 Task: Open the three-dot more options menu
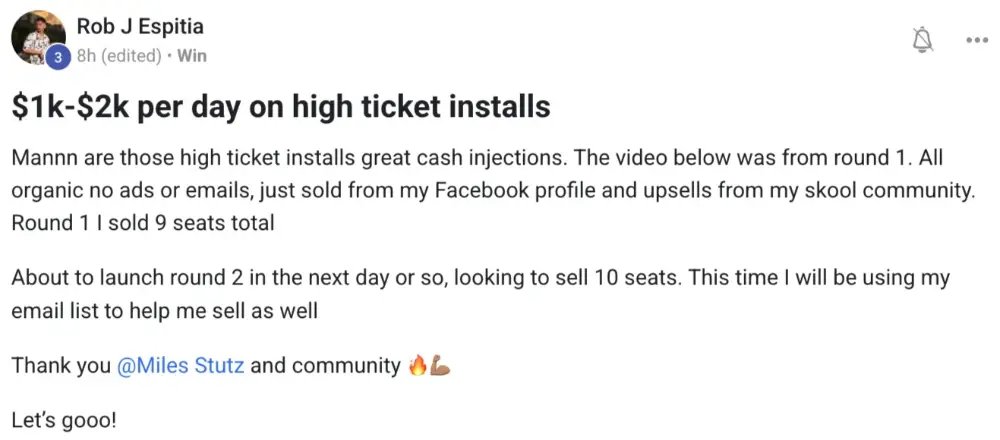(976, 40)
